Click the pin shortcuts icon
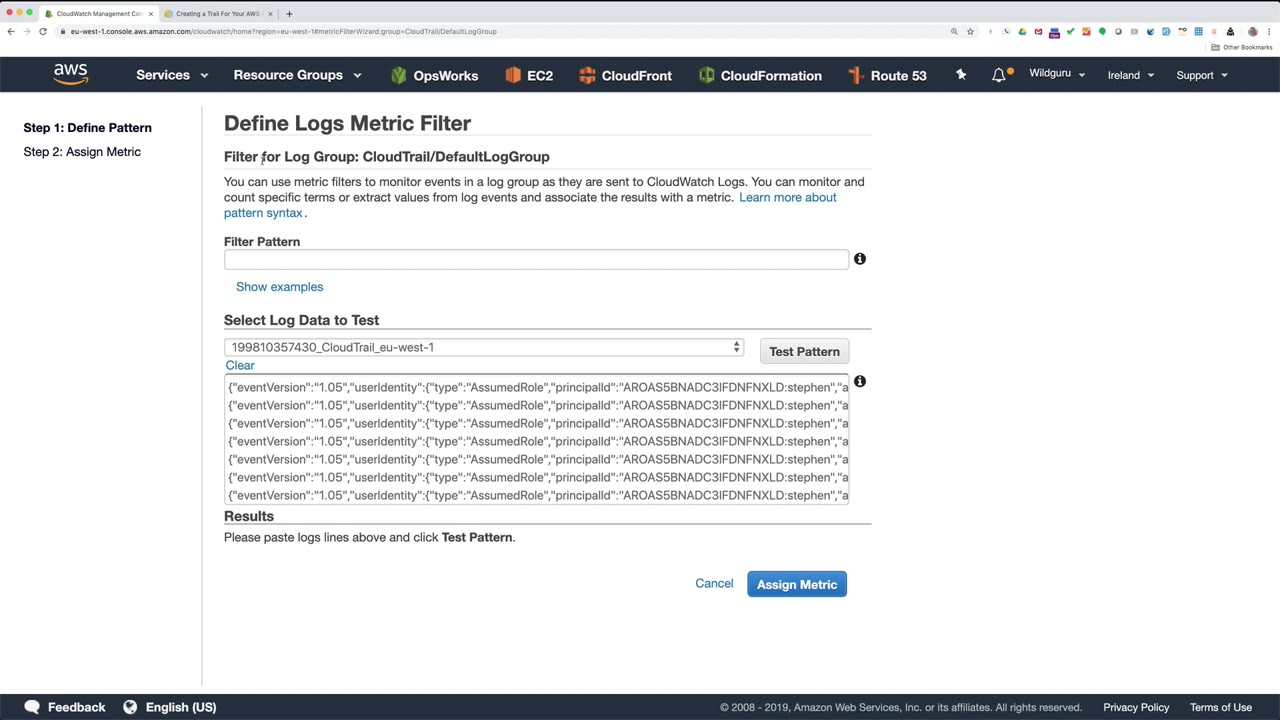Viewport: 1280px width, 720px height. click(961, 75)
